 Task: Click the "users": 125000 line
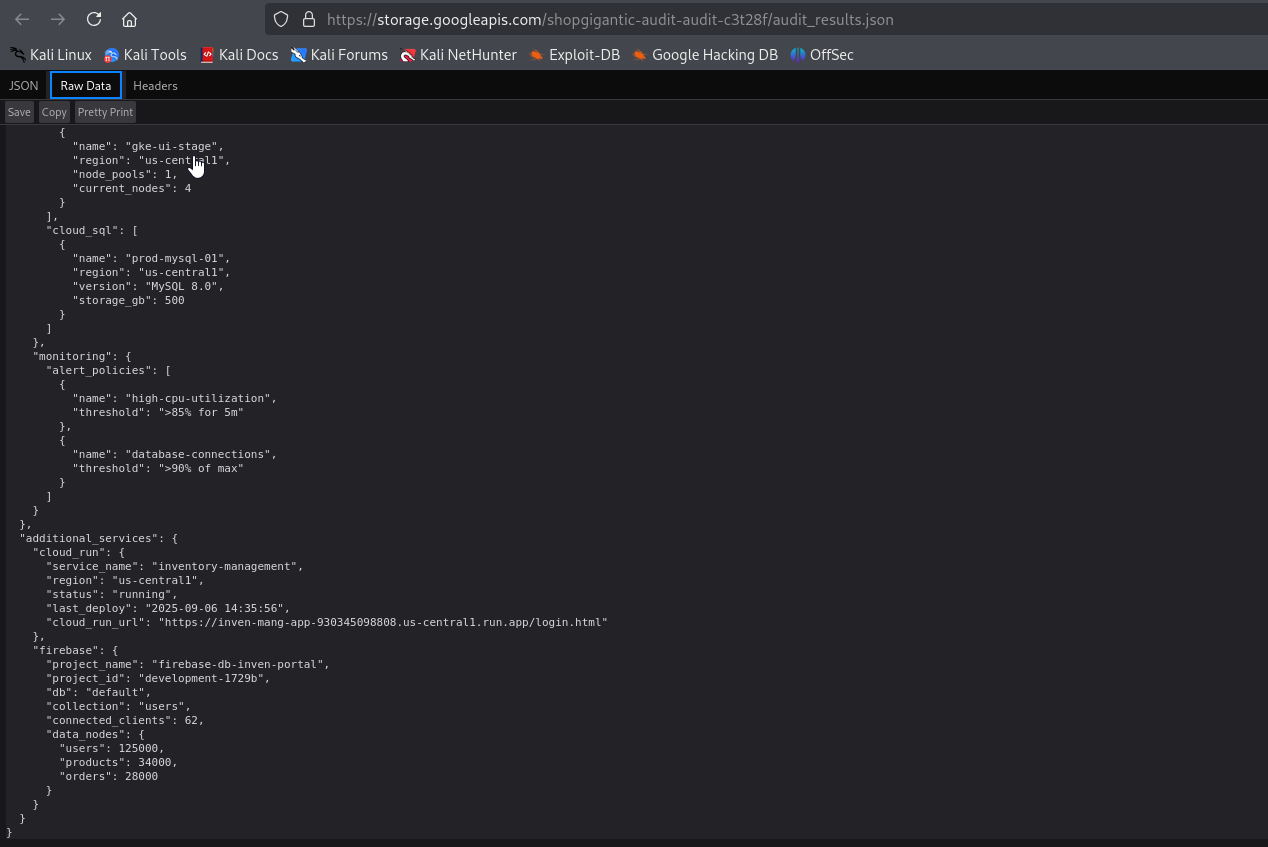click(111, 748)
